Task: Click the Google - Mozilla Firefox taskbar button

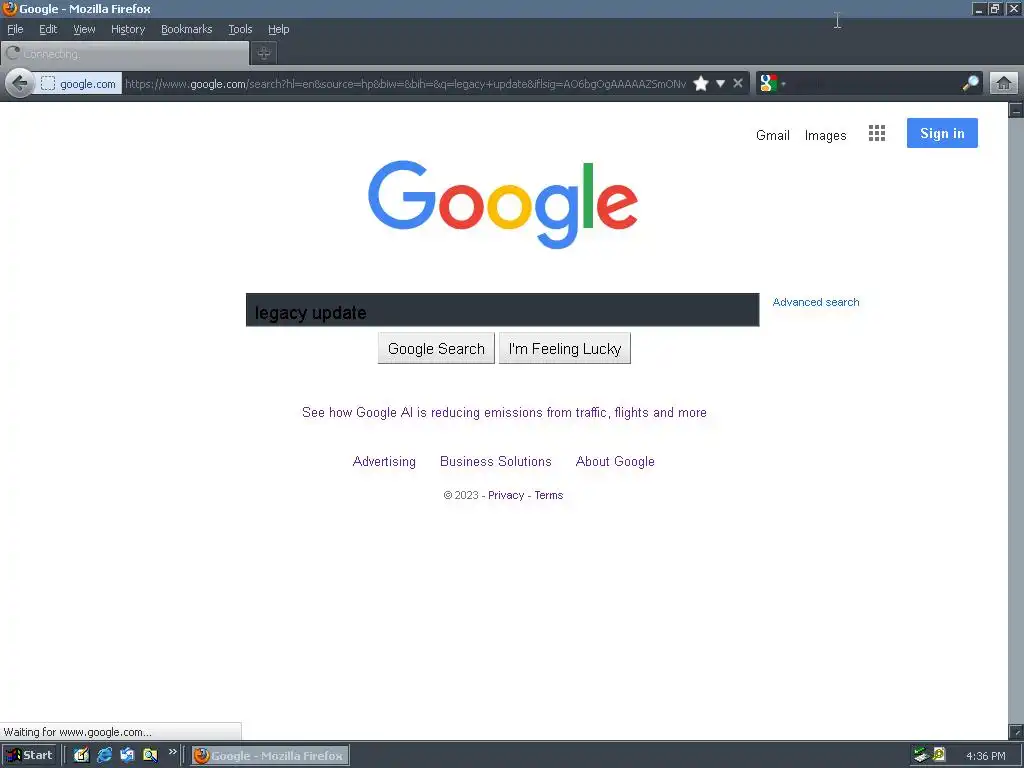Action: coord(270,756)
